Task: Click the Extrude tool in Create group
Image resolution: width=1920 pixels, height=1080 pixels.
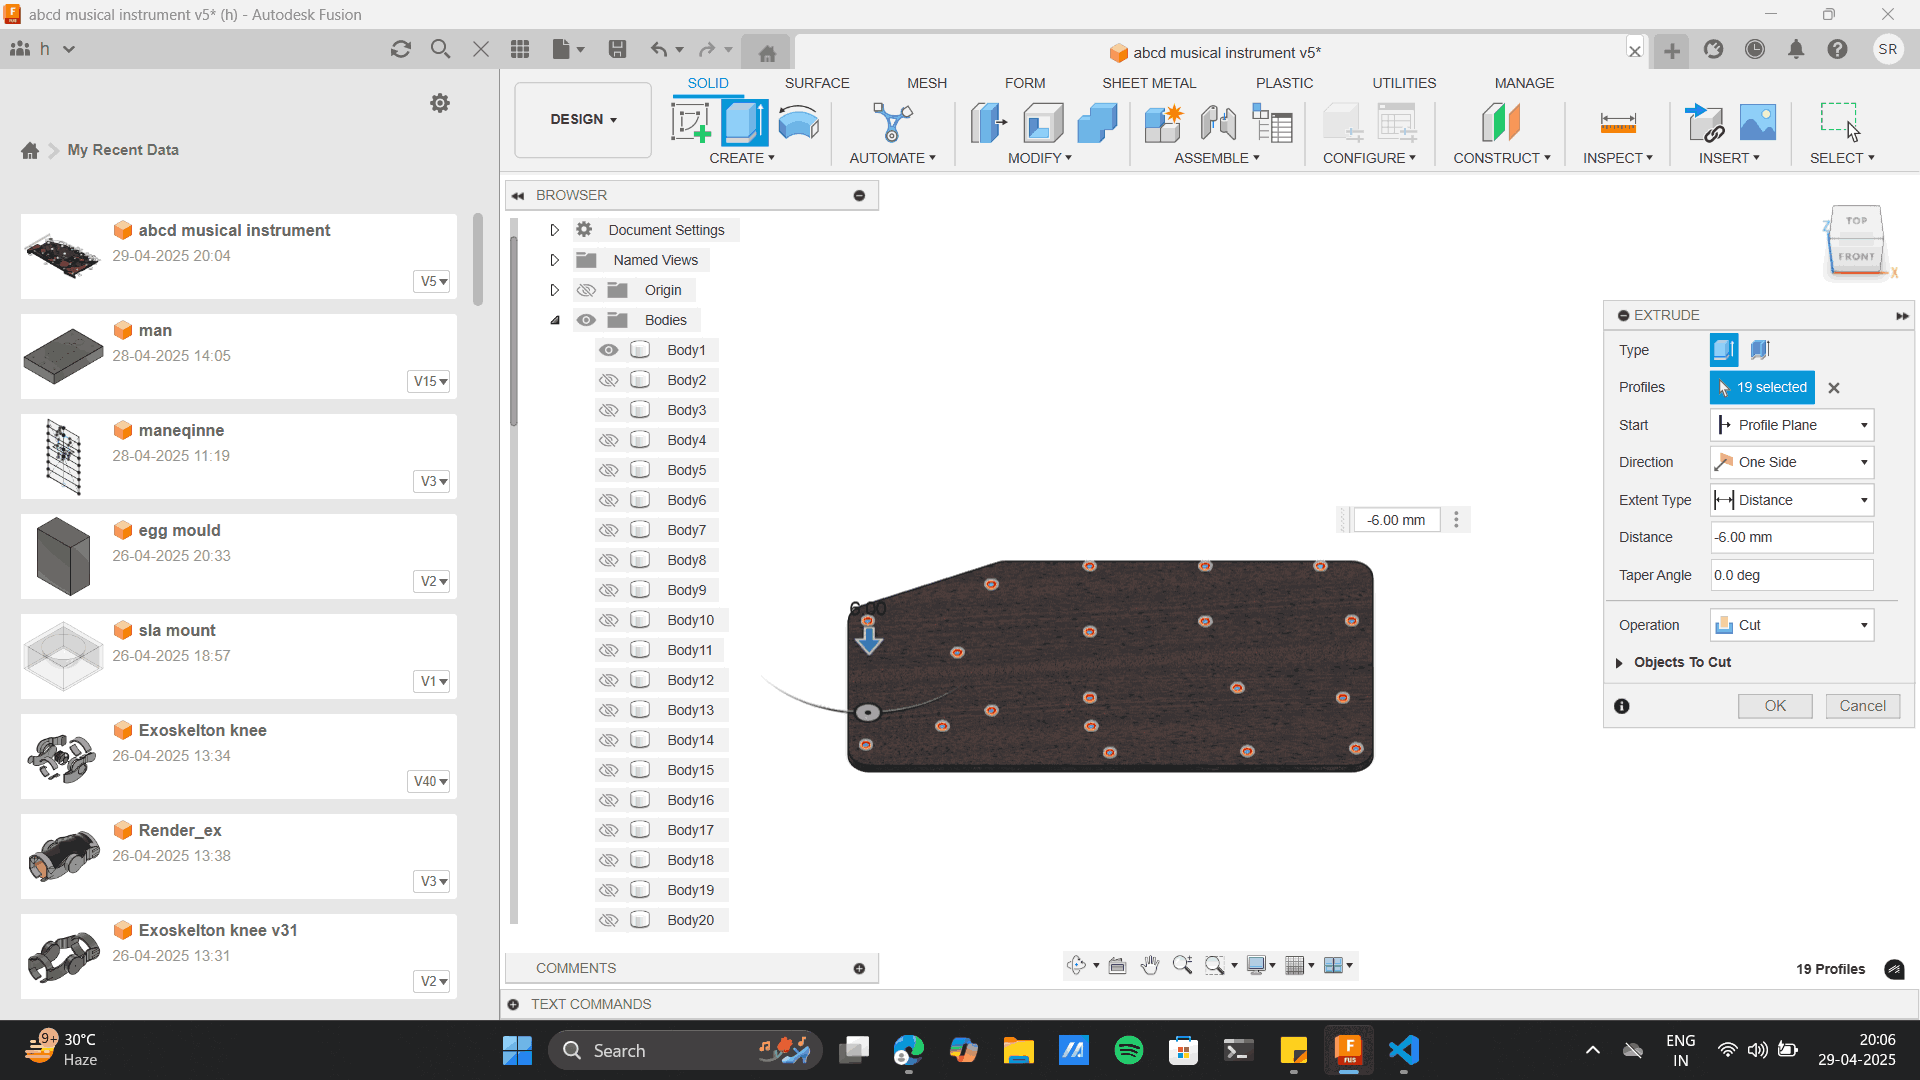Action: pyautogui.click(x=745, y=123)
